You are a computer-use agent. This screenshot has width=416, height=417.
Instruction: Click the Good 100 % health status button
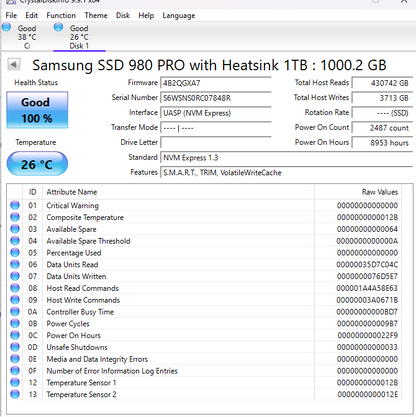37,110
